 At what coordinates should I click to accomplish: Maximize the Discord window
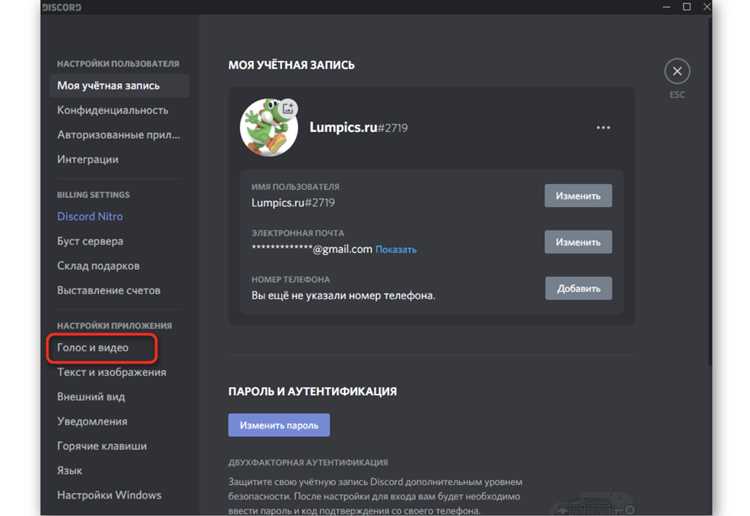686,7
